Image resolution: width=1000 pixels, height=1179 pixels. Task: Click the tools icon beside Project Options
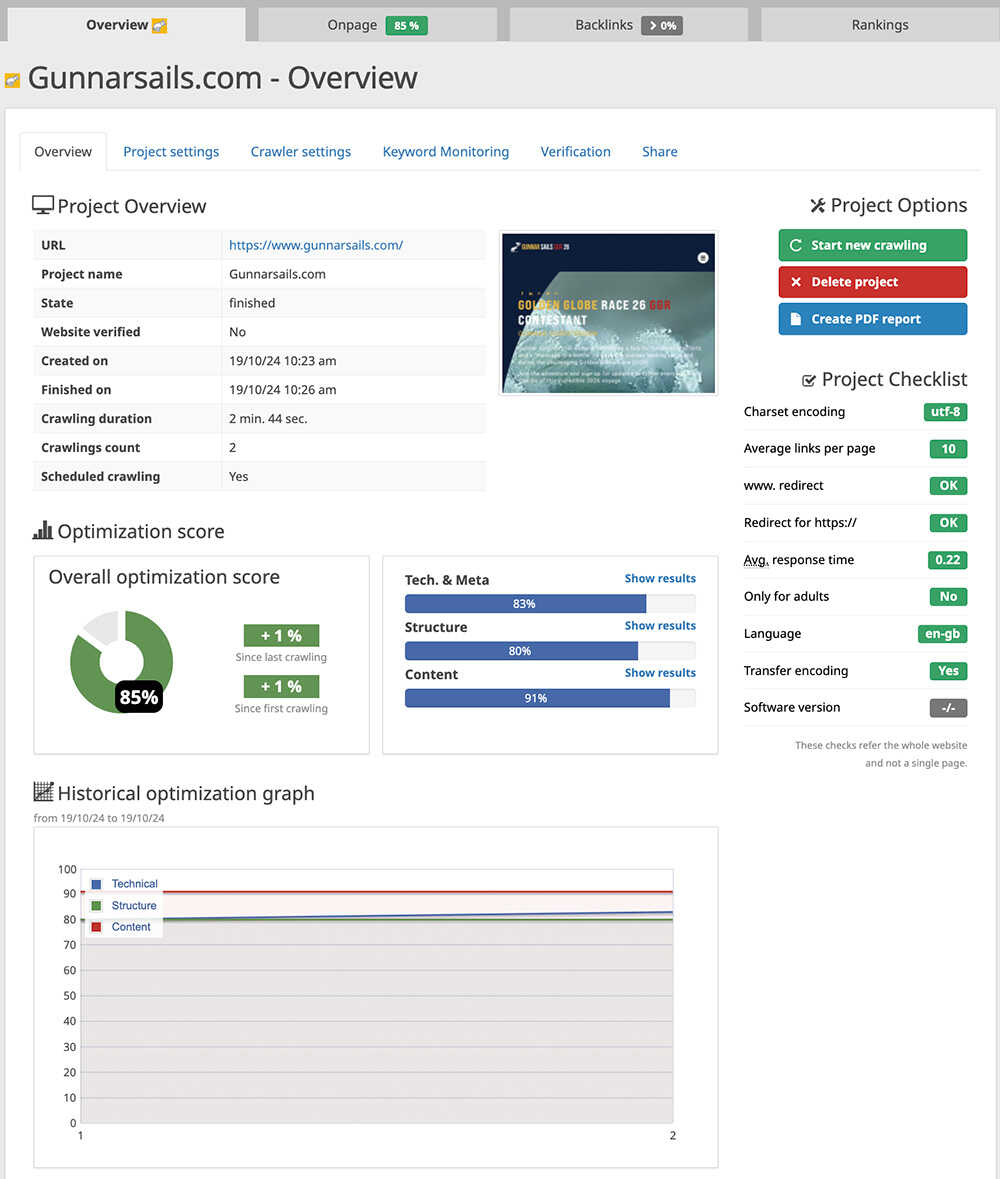[x=817, y=205]
